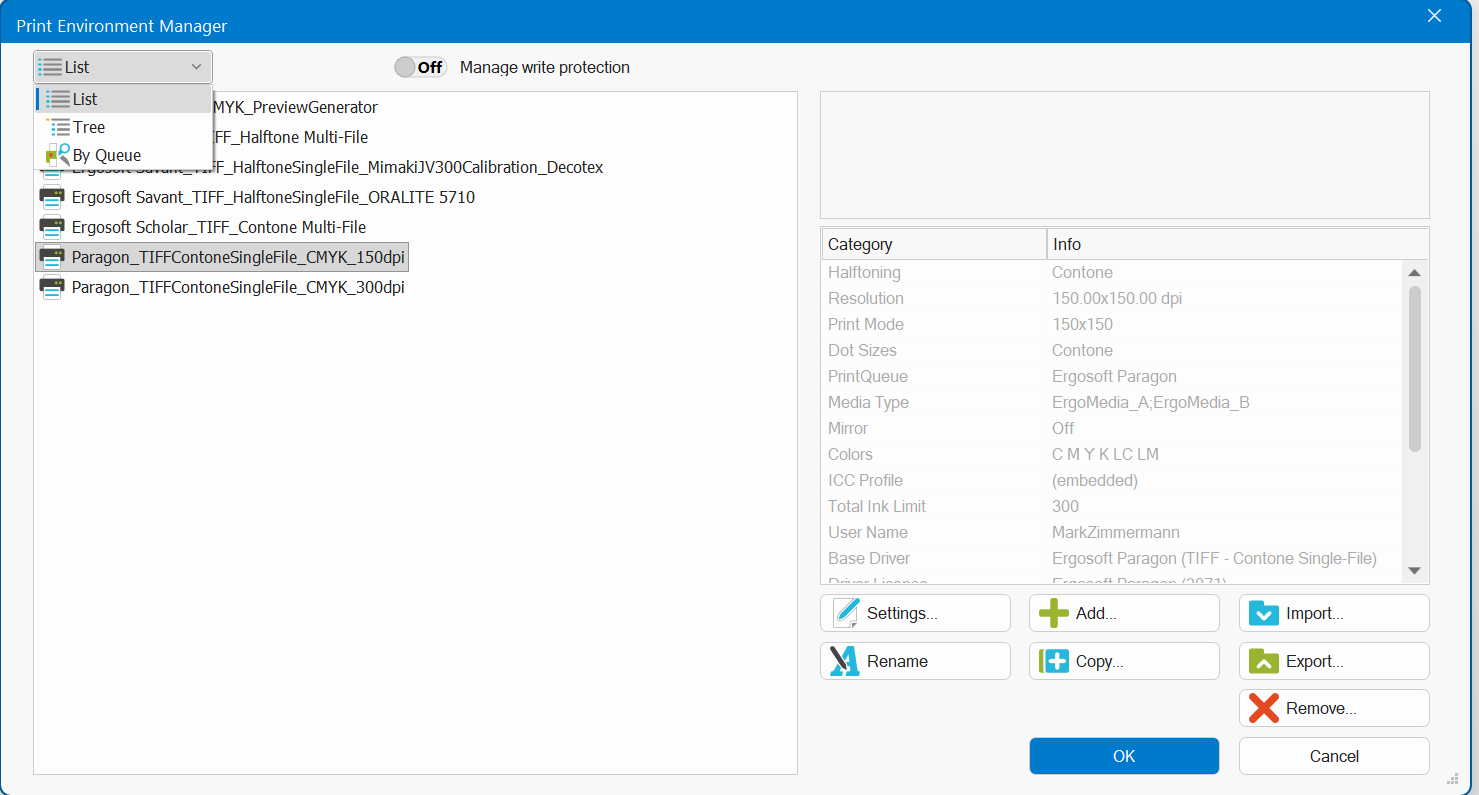Close the Print Environment Manager window
Viewport: 1479px width, 795px height.
pyautogui.click(x=1434, y=16)
